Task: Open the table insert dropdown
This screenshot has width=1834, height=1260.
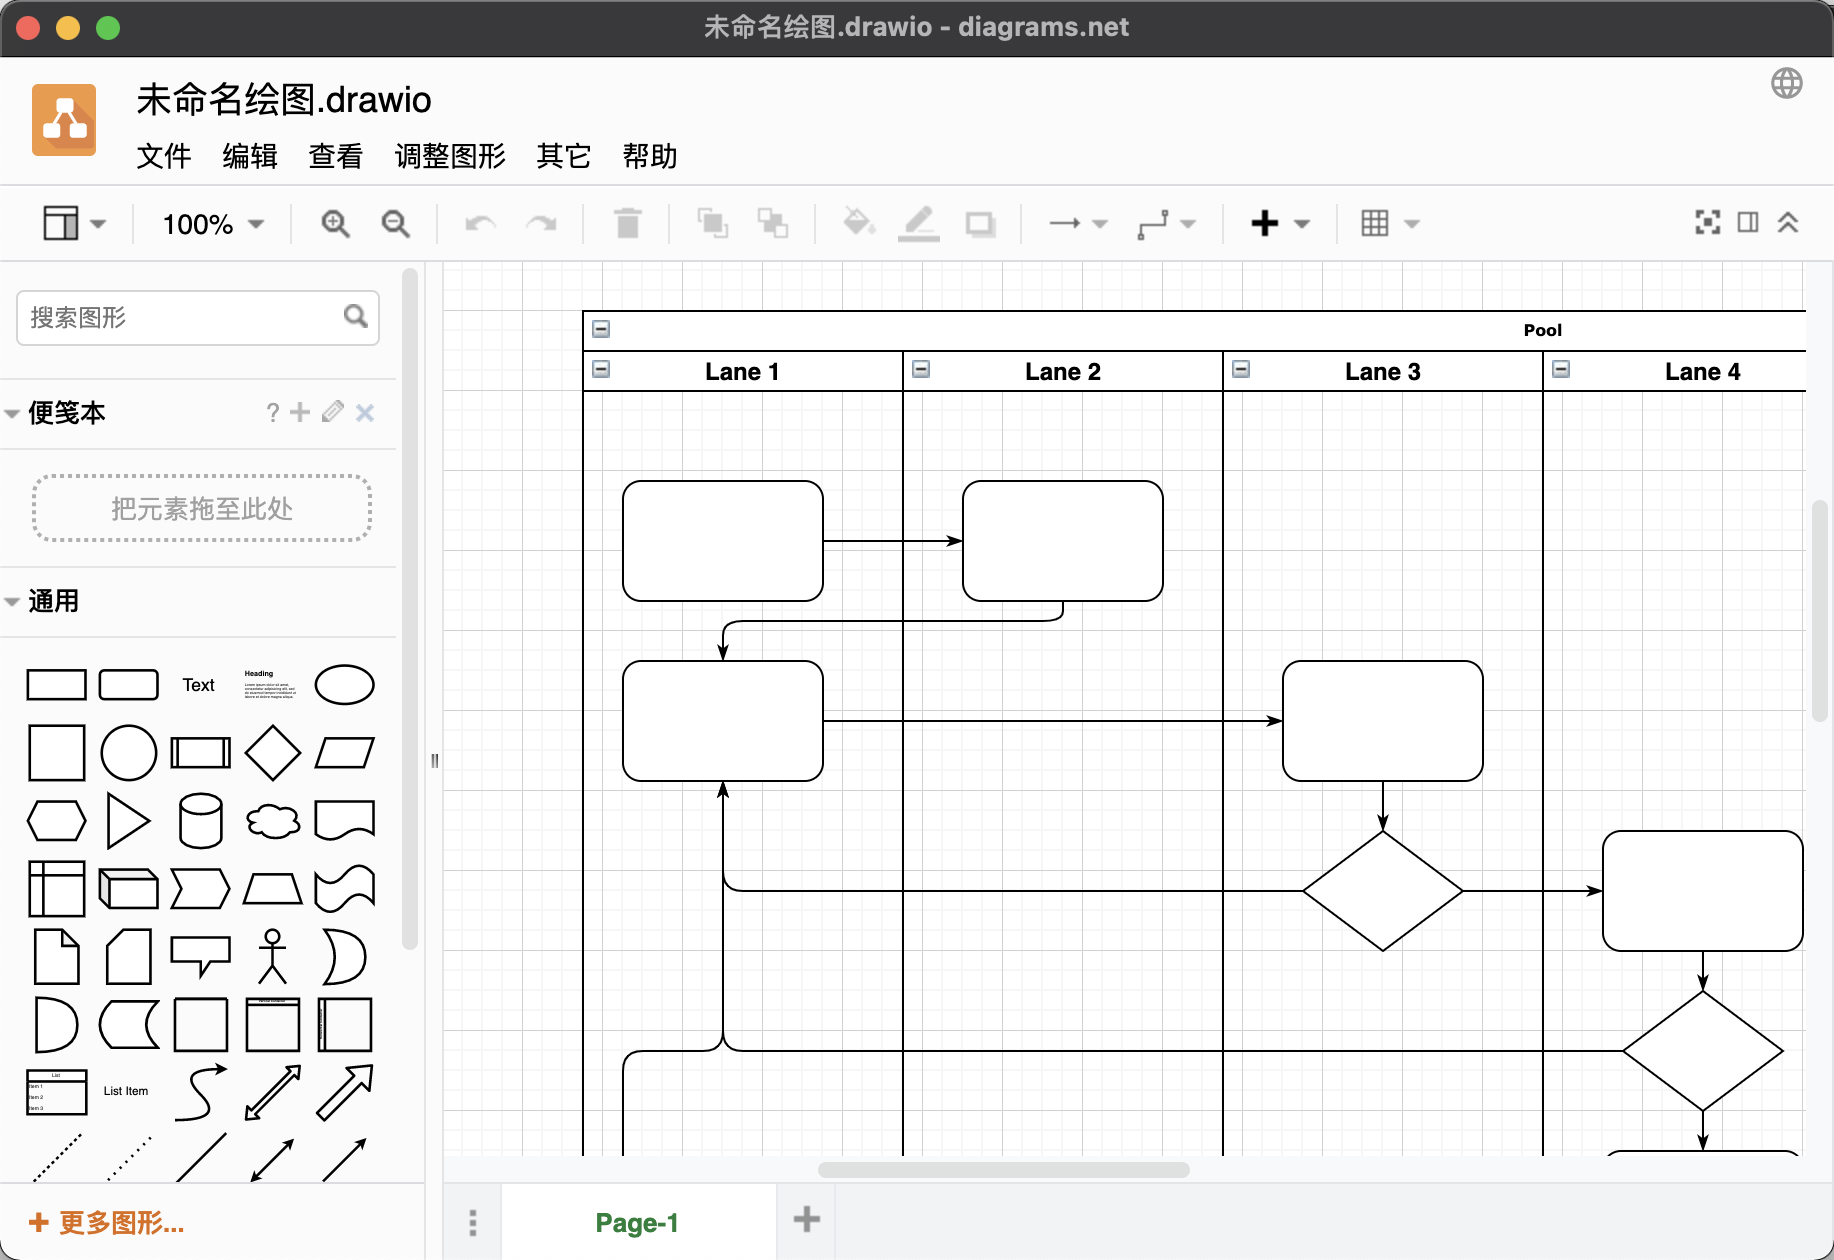Action: coord(1390,223)
